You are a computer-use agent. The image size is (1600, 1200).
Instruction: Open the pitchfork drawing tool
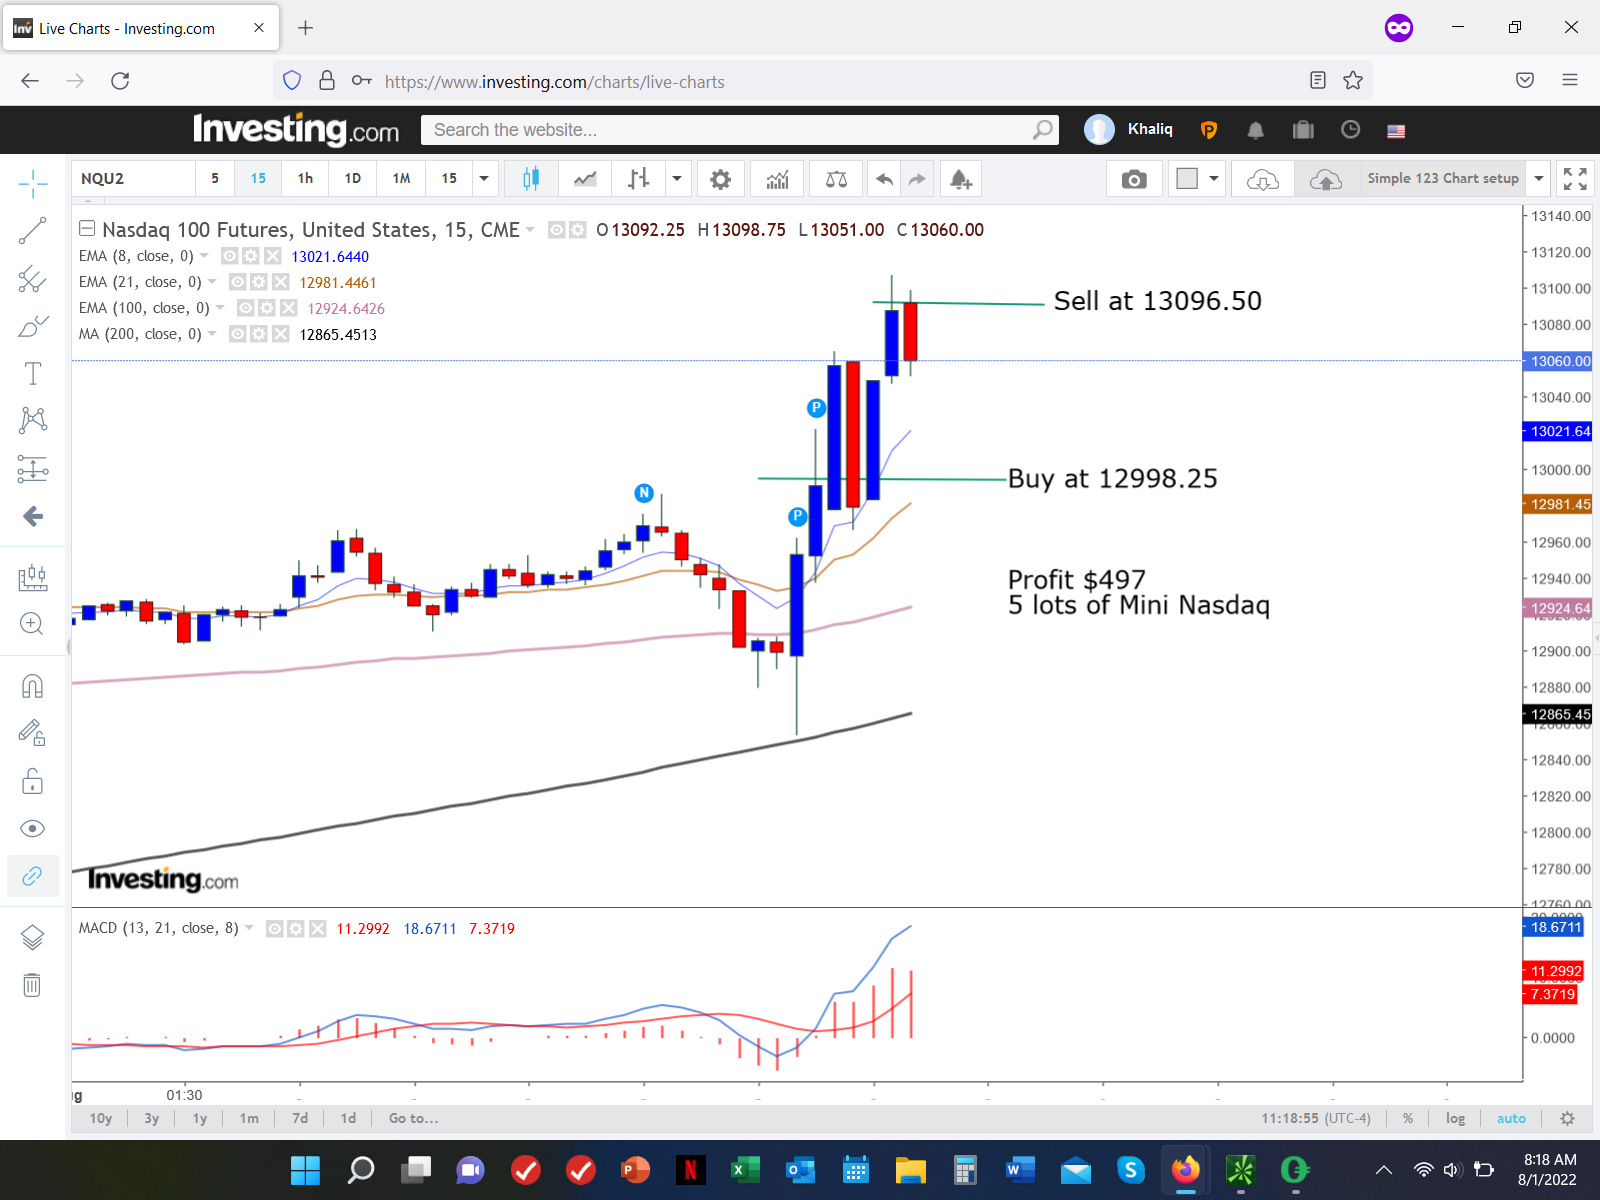pos(32,279)
